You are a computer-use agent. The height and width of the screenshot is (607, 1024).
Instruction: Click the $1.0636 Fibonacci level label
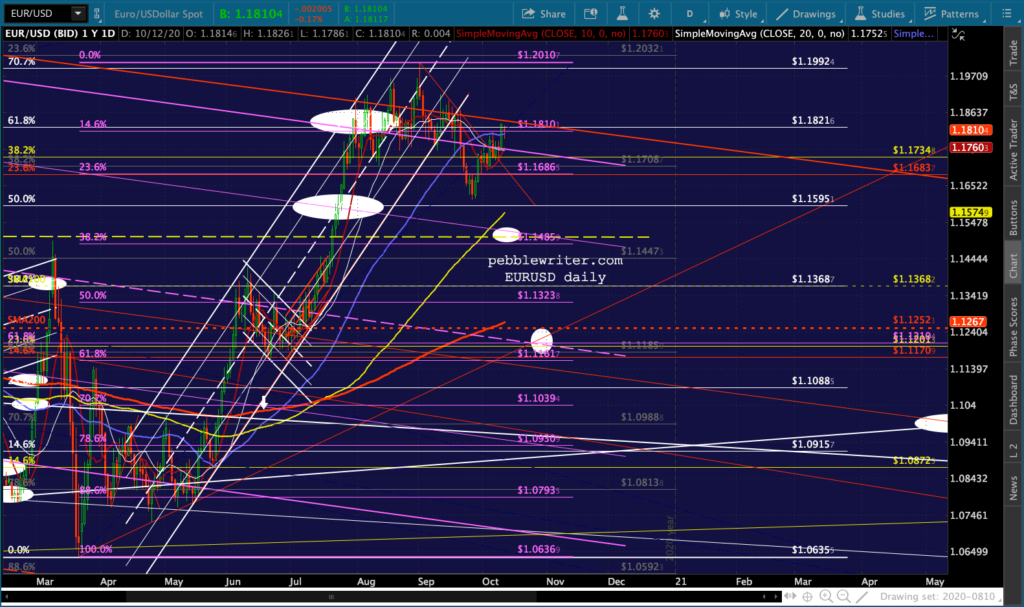[x=539, y=549]
